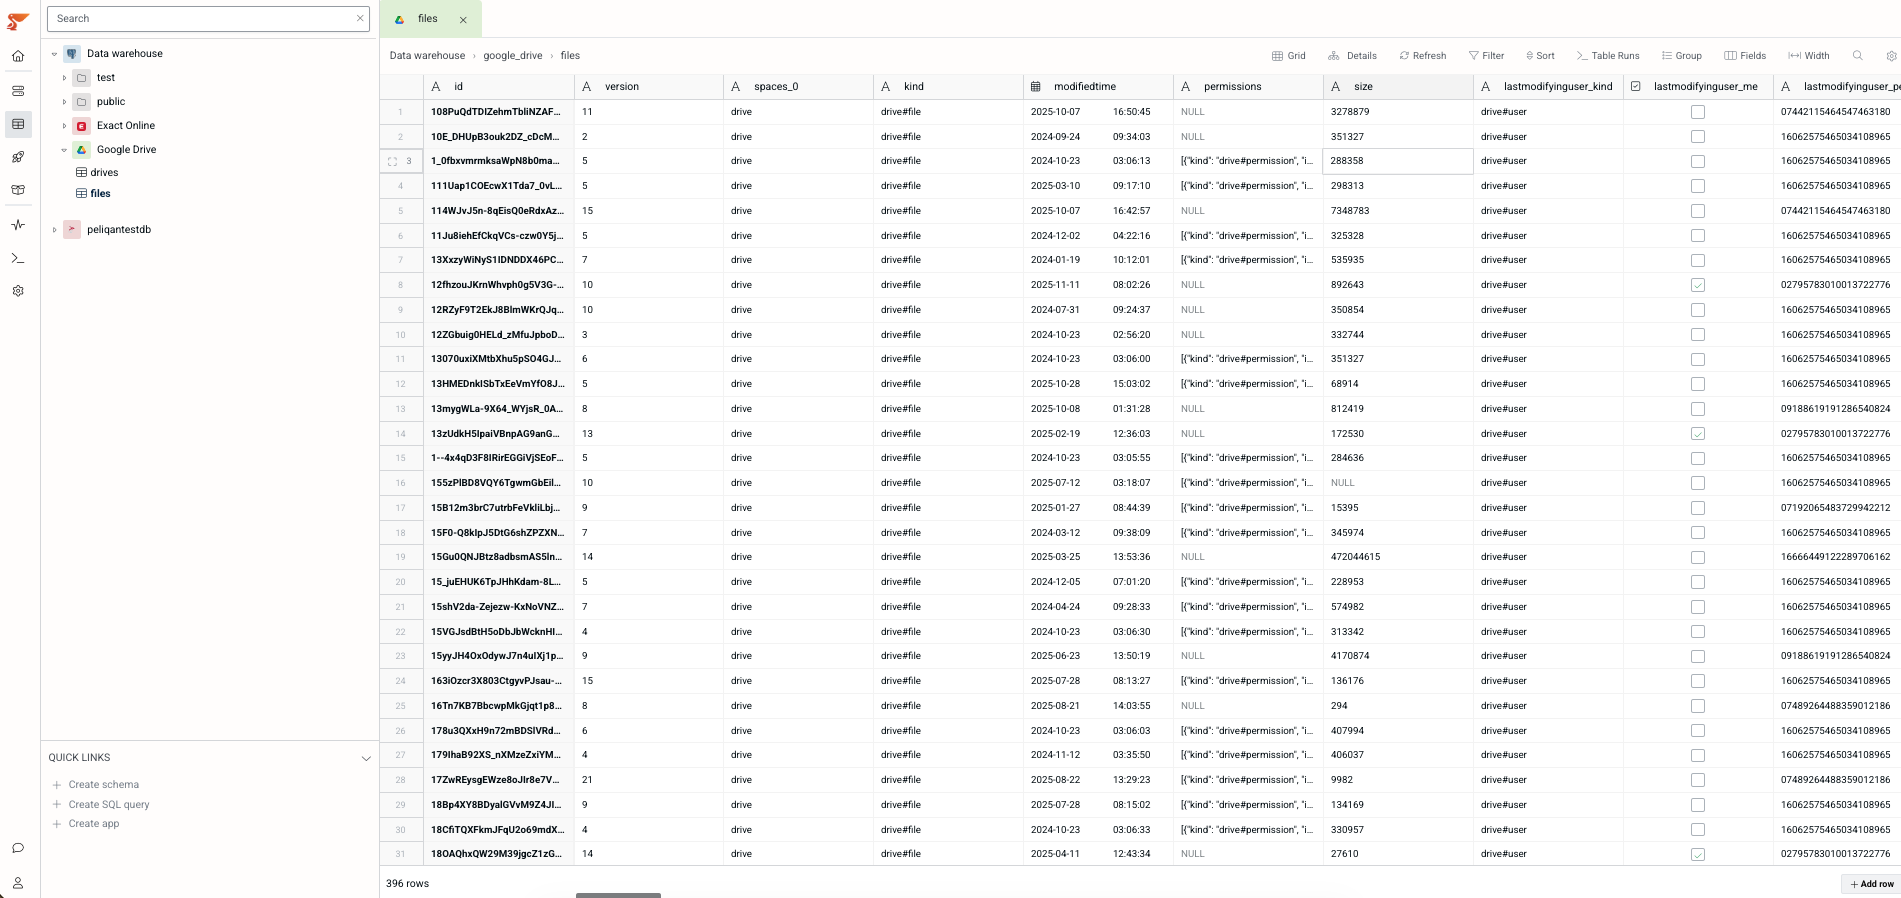
Task: Click the Add row button
Action: (x=1871, y=884)
